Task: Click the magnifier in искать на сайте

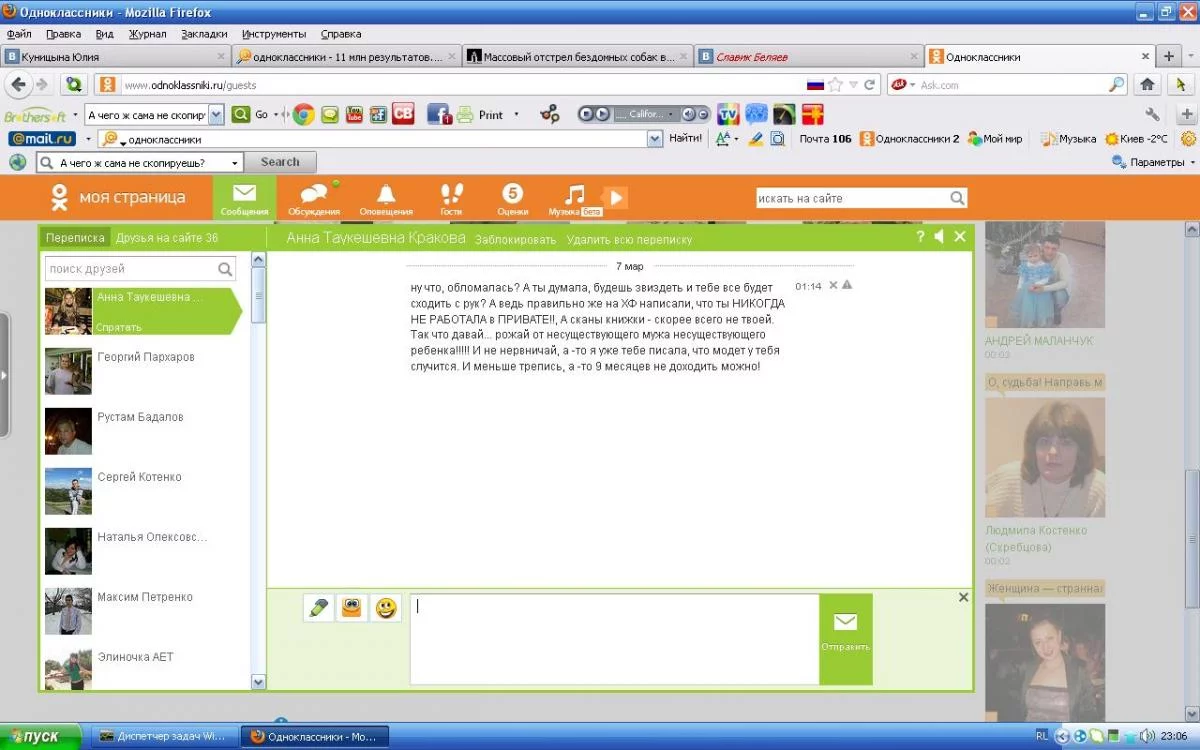Action: (956, 198)
